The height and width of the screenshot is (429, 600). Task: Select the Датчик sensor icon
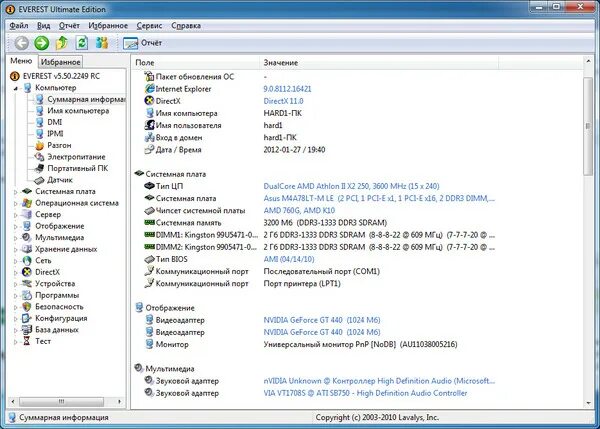tap(39, 180)
